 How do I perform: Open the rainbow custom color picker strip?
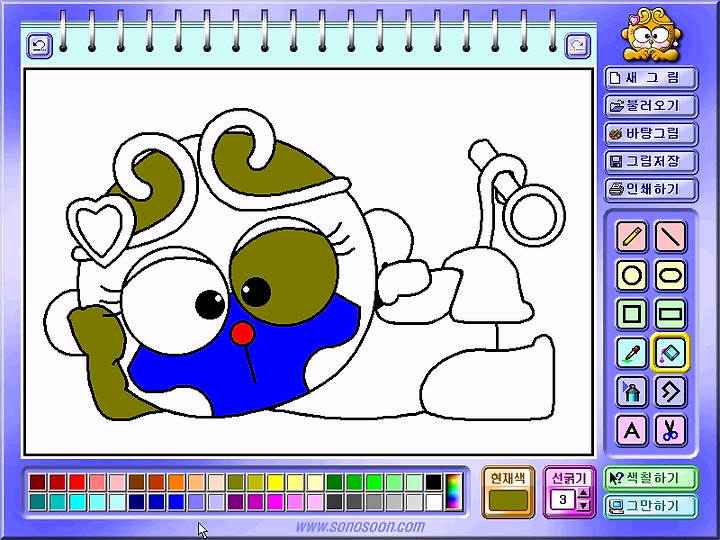pyautogui.click(x=454, y=492)
